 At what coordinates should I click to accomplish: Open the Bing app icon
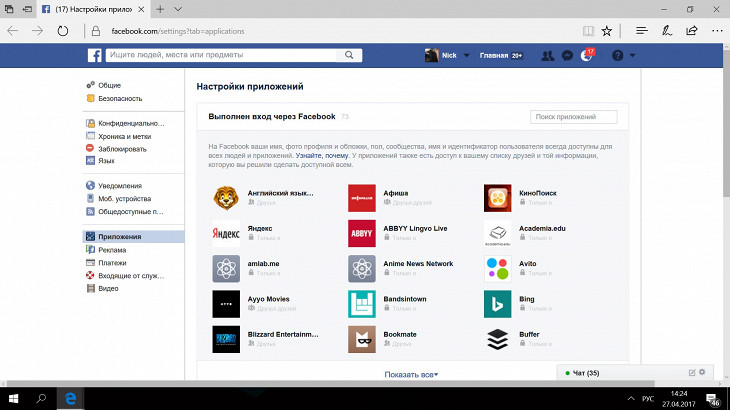point(497,303)
